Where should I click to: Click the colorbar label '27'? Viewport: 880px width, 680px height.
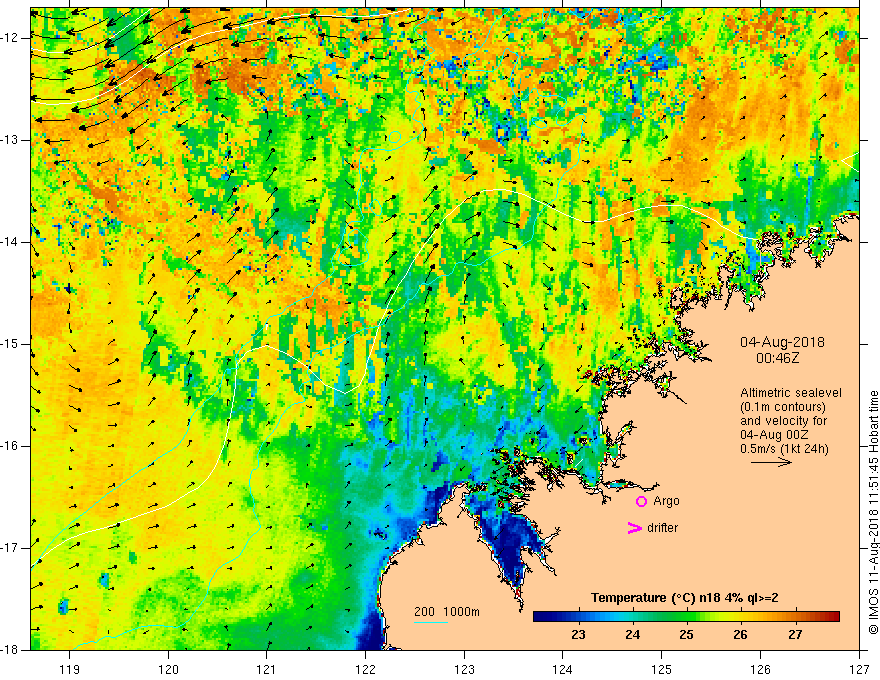795,635
